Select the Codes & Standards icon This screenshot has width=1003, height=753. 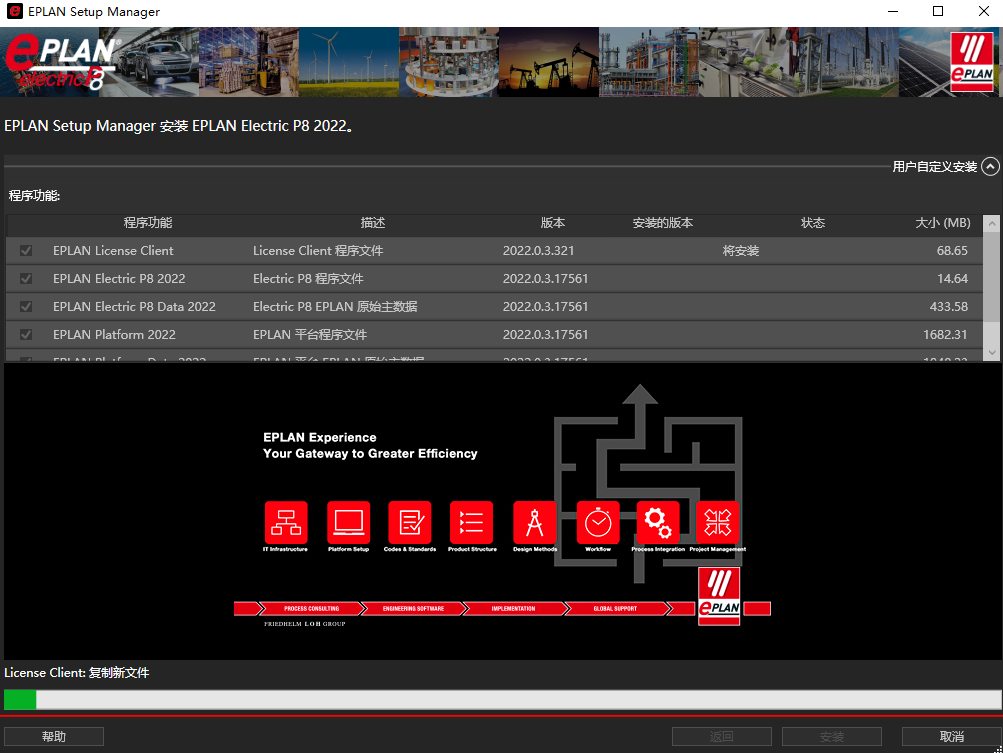coord(410,522)
